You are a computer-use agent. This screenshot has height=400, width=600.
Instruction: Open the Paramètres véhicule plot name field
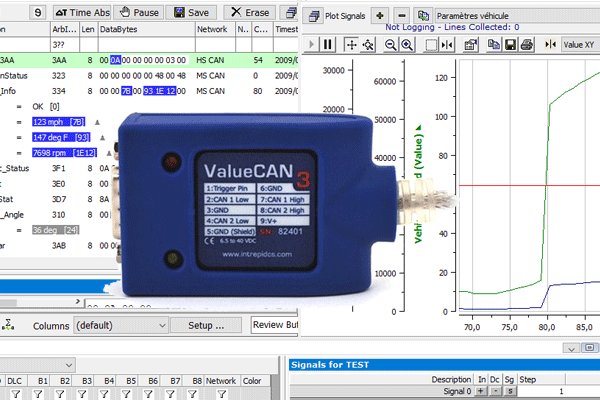pyautogui.click(x=517, y=16)
